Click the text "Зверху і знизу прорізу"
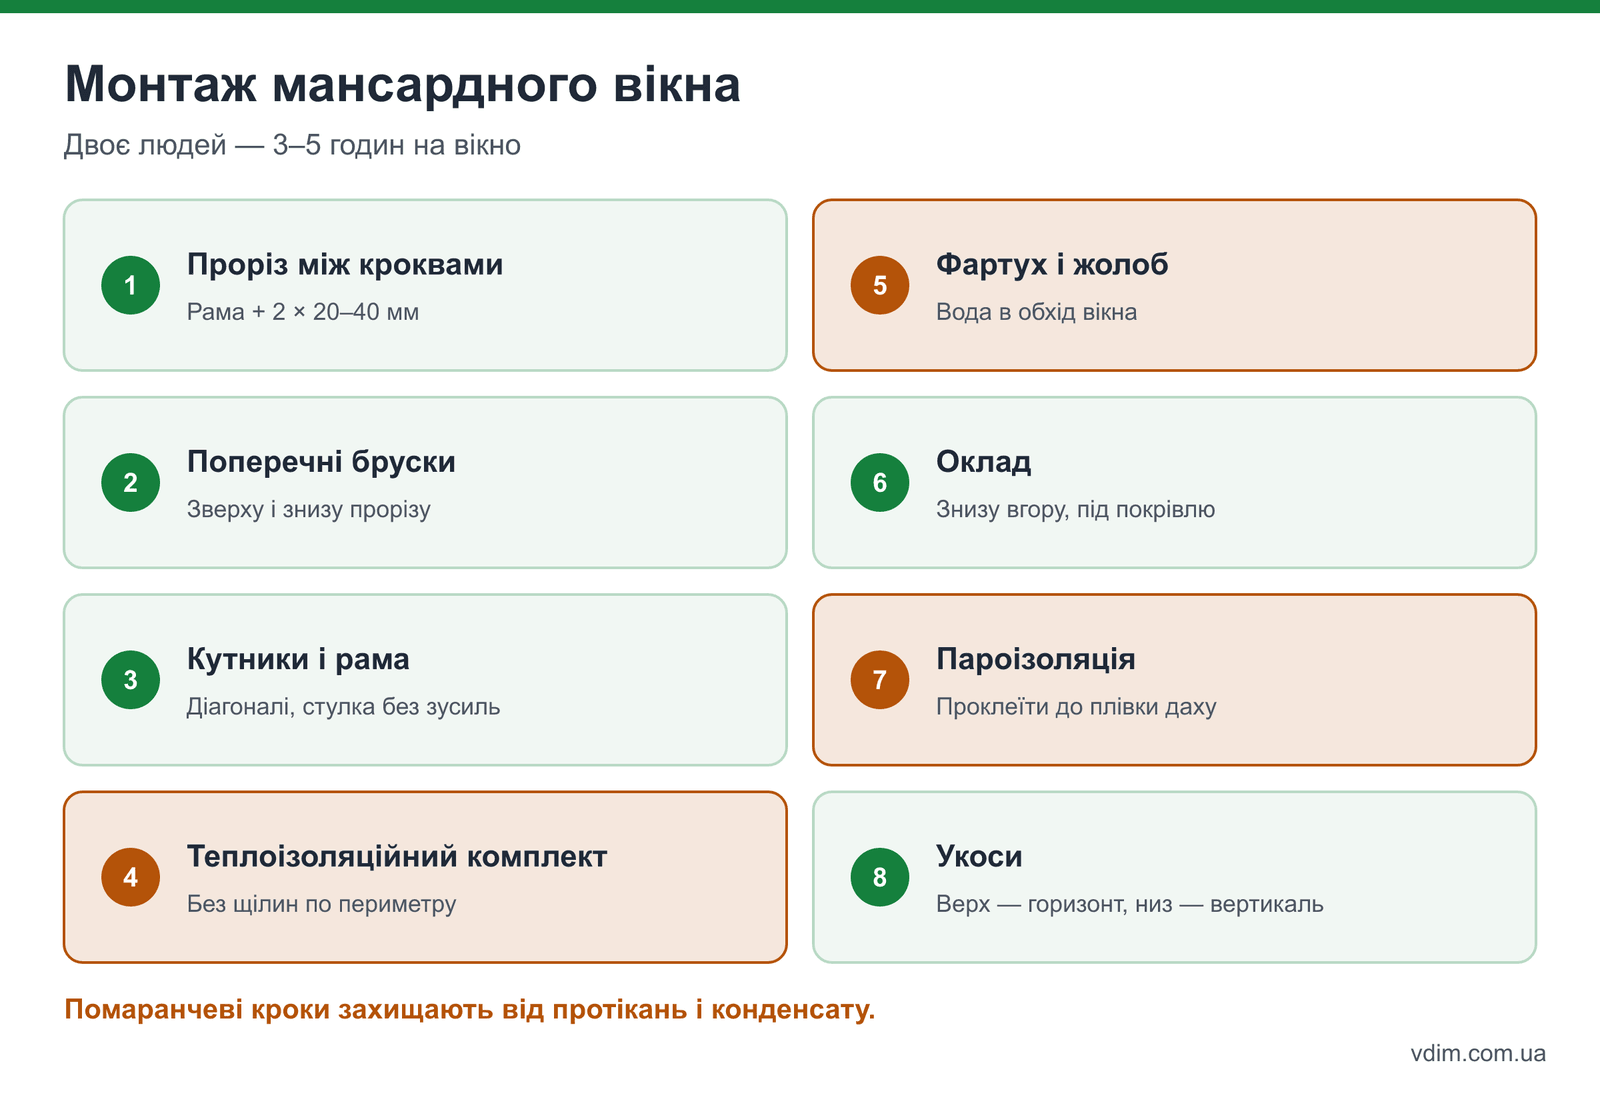Image resolution: width=1600 pixels, height=1093 pixels. click(309, 509)
